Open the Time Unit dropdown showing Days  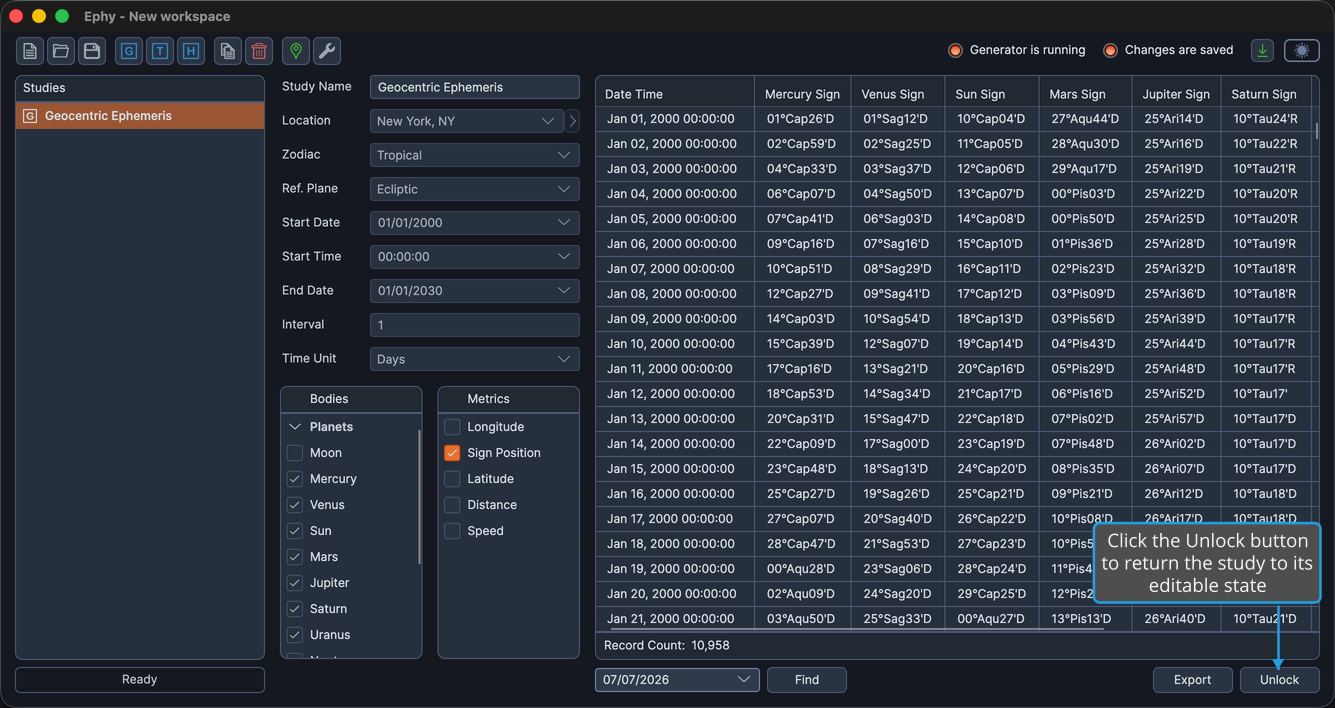pyautogui.click(x=475, y=359)
